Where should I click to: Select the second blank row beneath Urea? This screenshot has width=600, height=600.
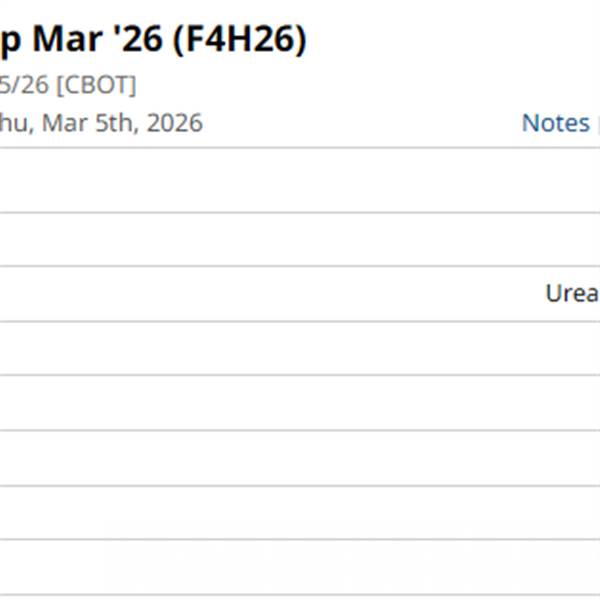coord(300,403)
